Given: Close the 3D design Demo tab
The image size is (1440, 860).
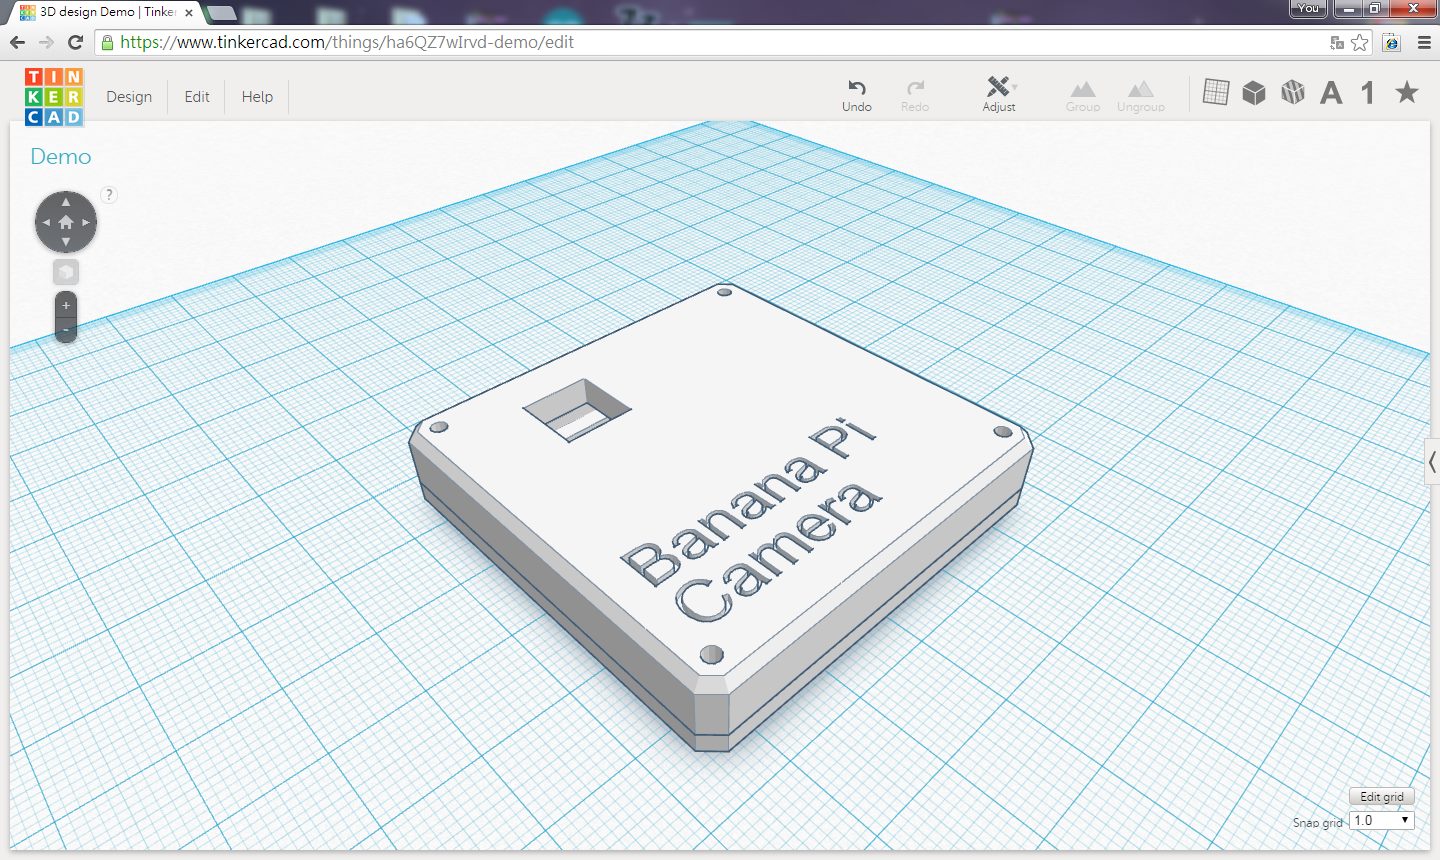Looking at the screenshot, I should click(189, 13).
